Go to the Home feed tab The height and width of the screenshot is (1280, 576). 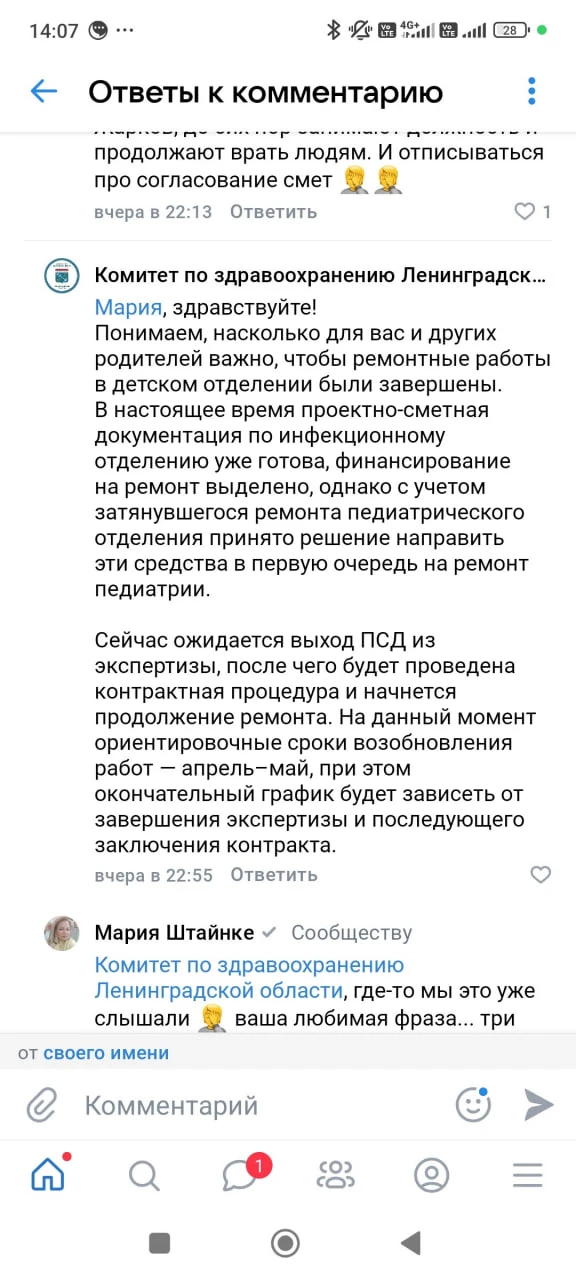click(x=48, y=1175)
